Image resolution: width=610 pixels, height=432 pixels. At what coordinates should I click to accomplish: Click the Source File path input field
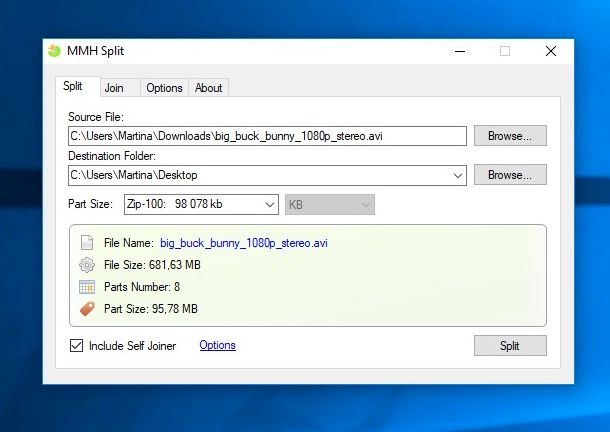pyautogui.click(x=267, y=136)
